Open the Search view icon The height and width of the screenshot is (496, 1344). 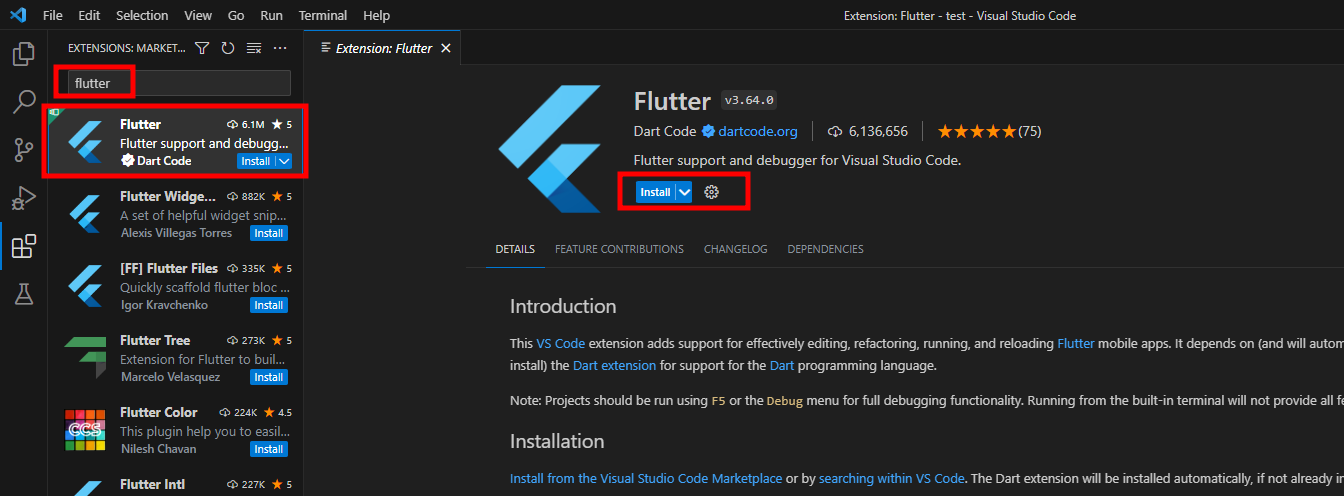point(23,101)
